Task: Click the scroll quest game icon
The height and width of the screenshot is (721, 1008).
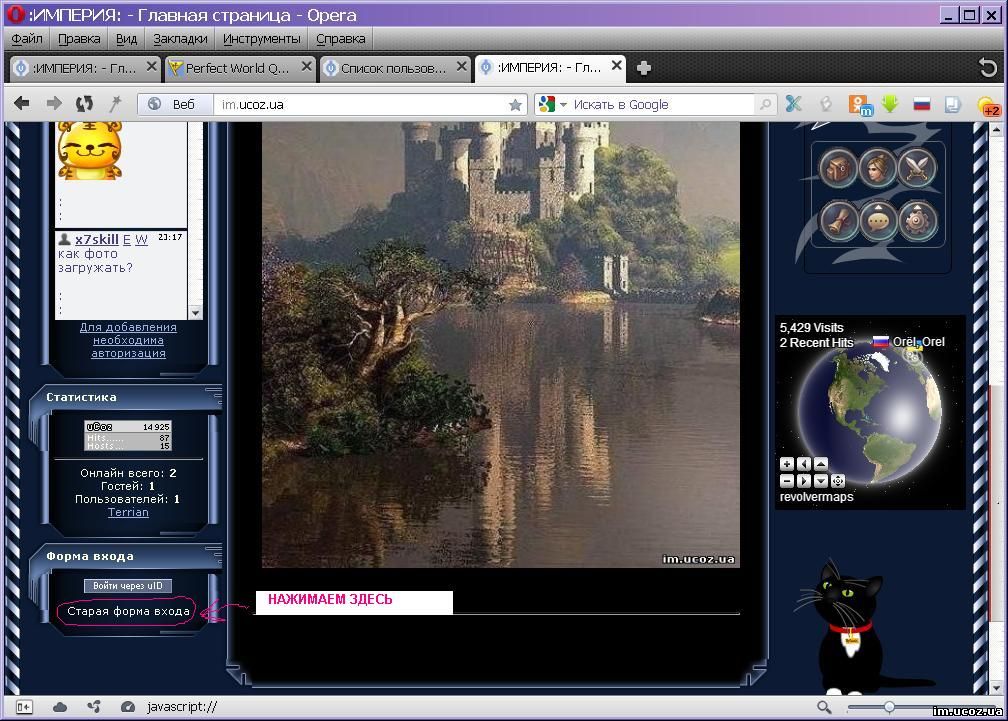Action: pos(838,221)
